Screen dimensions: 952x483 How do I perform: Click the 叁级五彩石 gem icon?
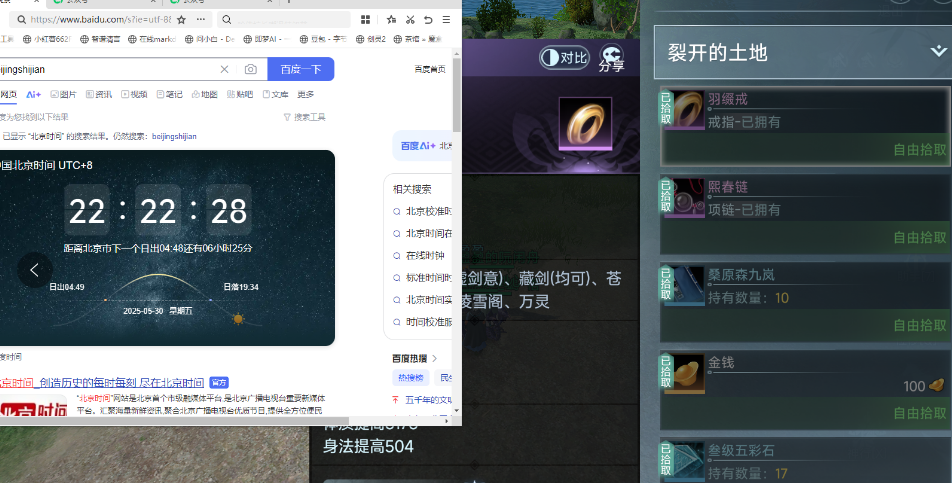688,461
